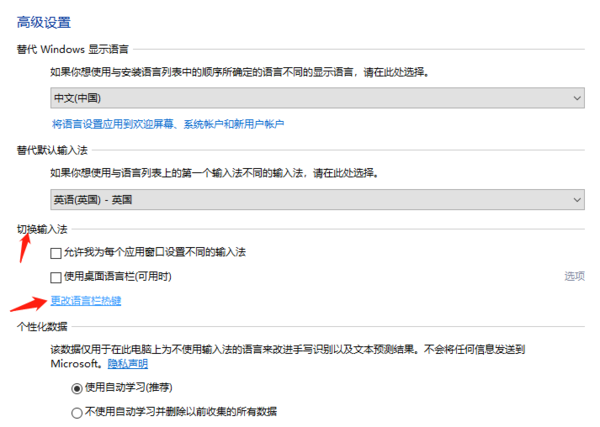Click paragraph beginning 该数据仅用于在此电脑上
The width and height of the screenshot is (600, 427).
click(288, 356)
